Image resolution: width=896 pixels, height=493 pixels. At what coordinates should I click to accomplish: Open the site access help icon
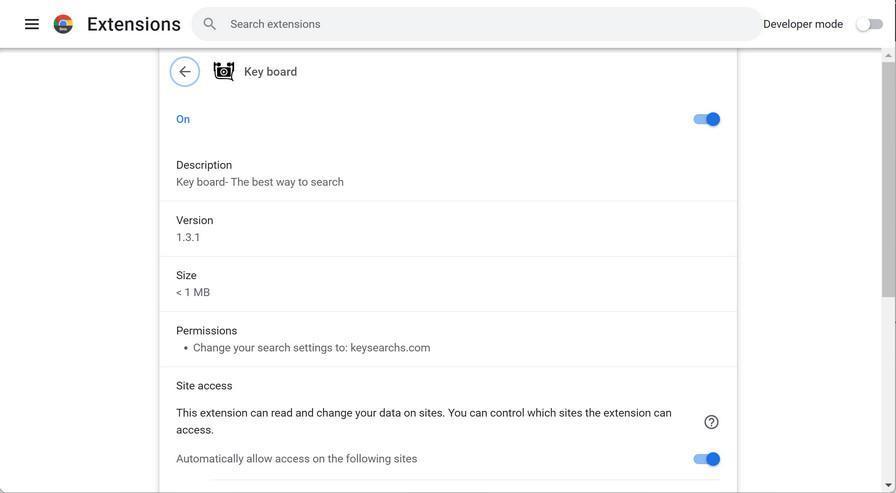(711, 422)
